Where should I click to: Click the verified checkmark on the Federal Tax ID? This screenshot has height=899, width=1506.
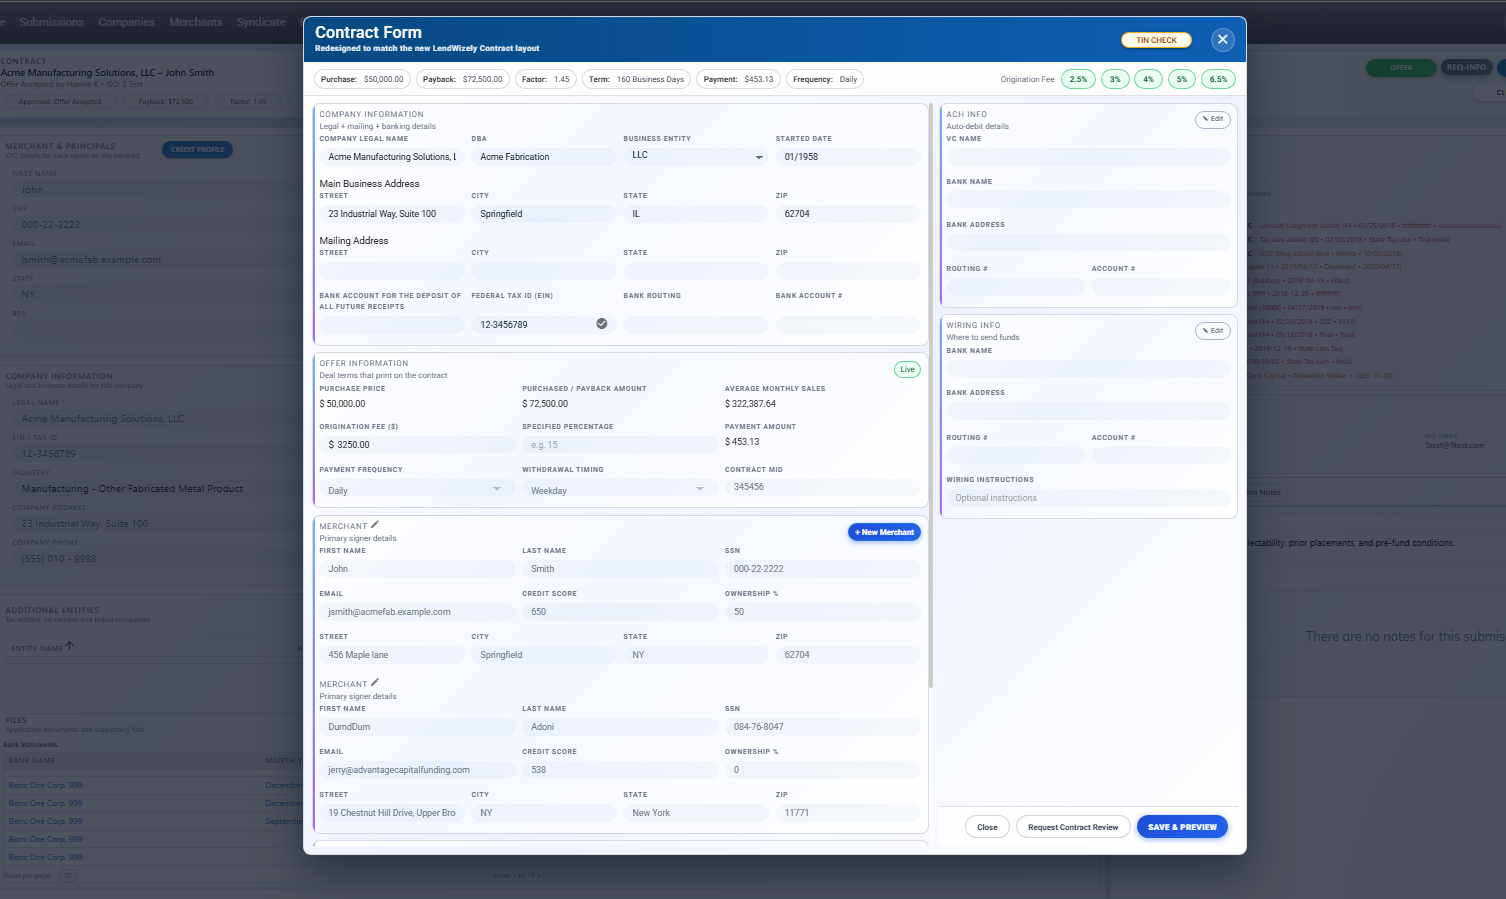coord(601,323)
